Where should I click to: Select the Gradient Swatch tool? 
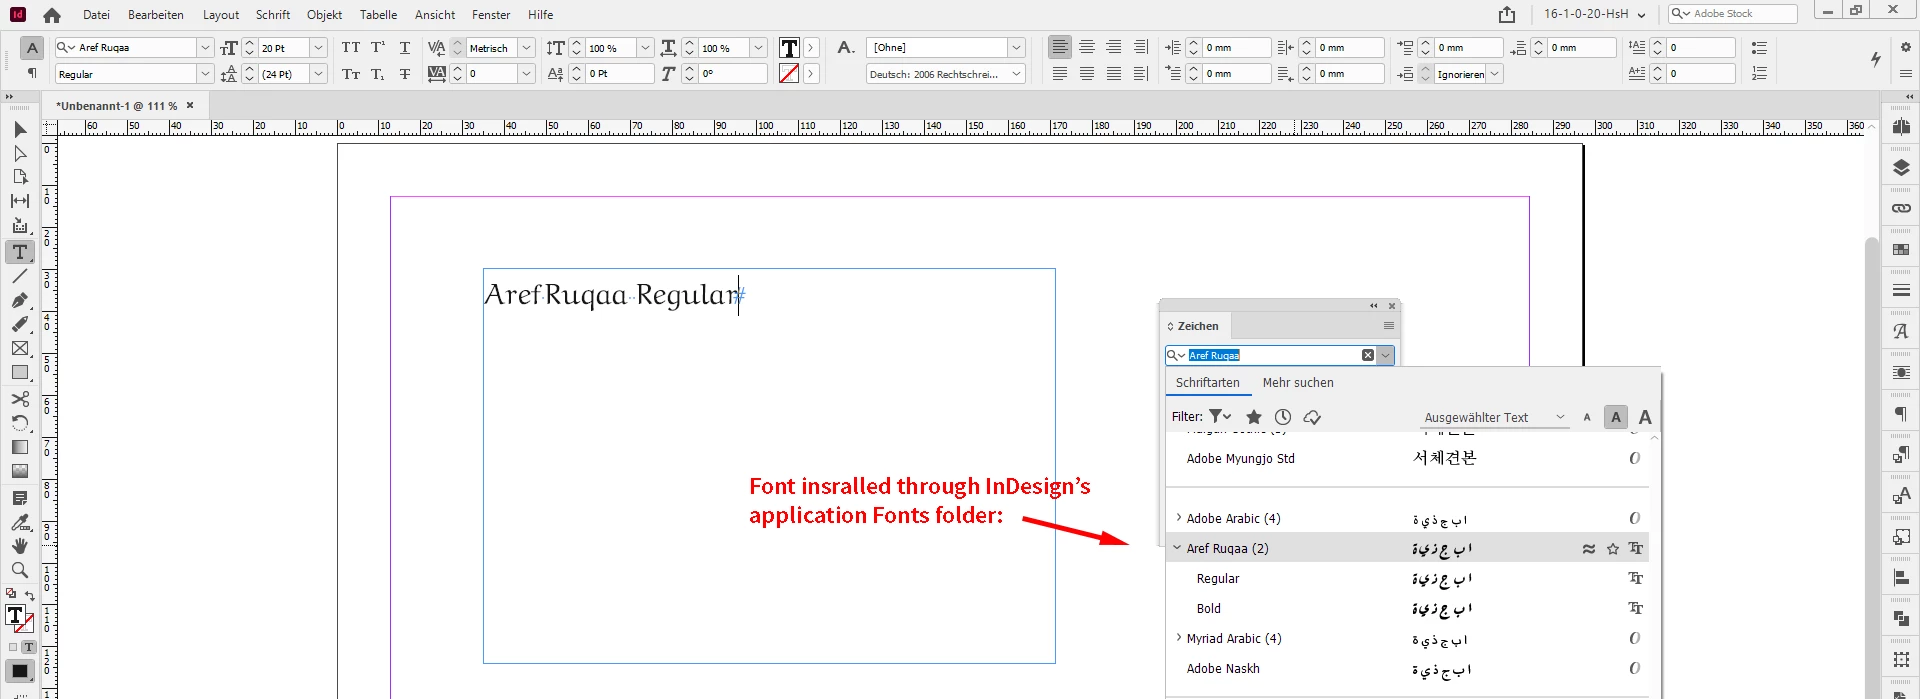coord(20,447)
